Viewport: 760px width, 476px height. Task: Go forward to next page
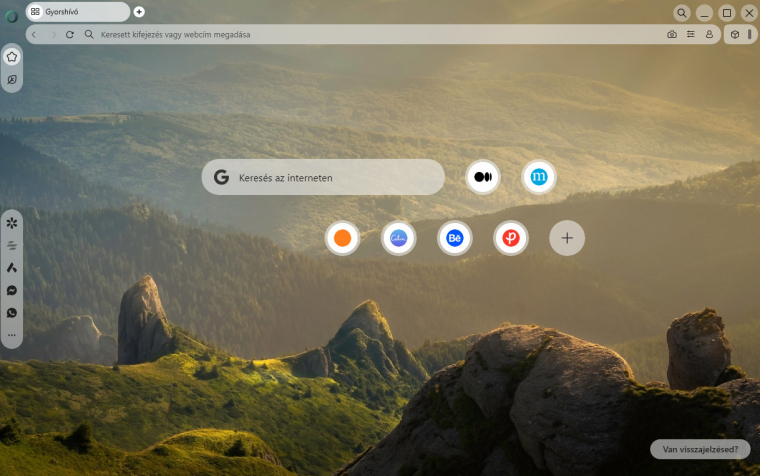[x=53, y=34]
